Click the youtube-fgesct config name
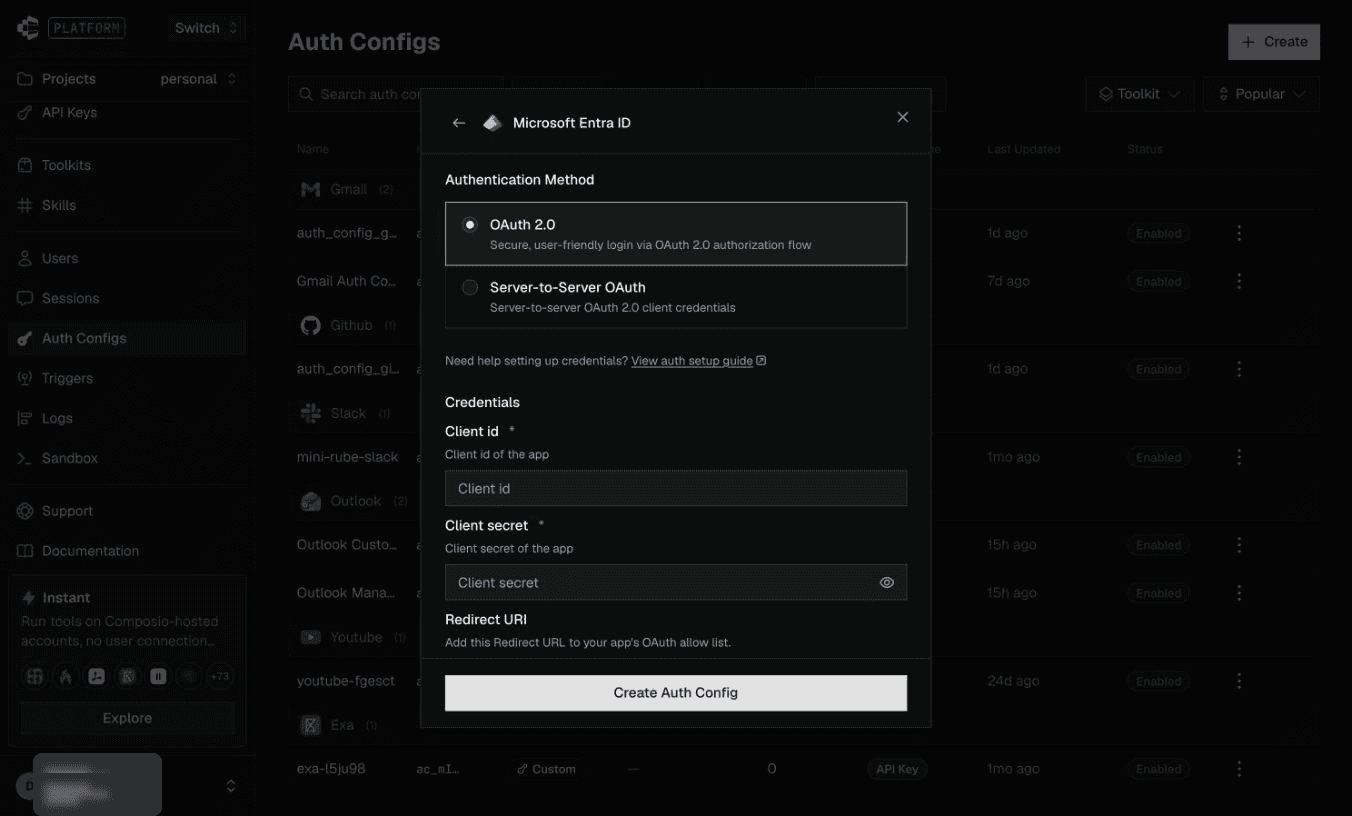This screenshot has width=1352, height=816. click(x=346, y=681)
